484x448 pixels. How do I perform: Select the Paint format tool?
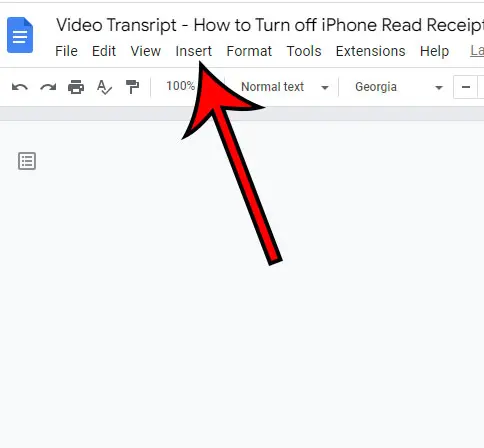pyautogui.click(x=132, y=87)
